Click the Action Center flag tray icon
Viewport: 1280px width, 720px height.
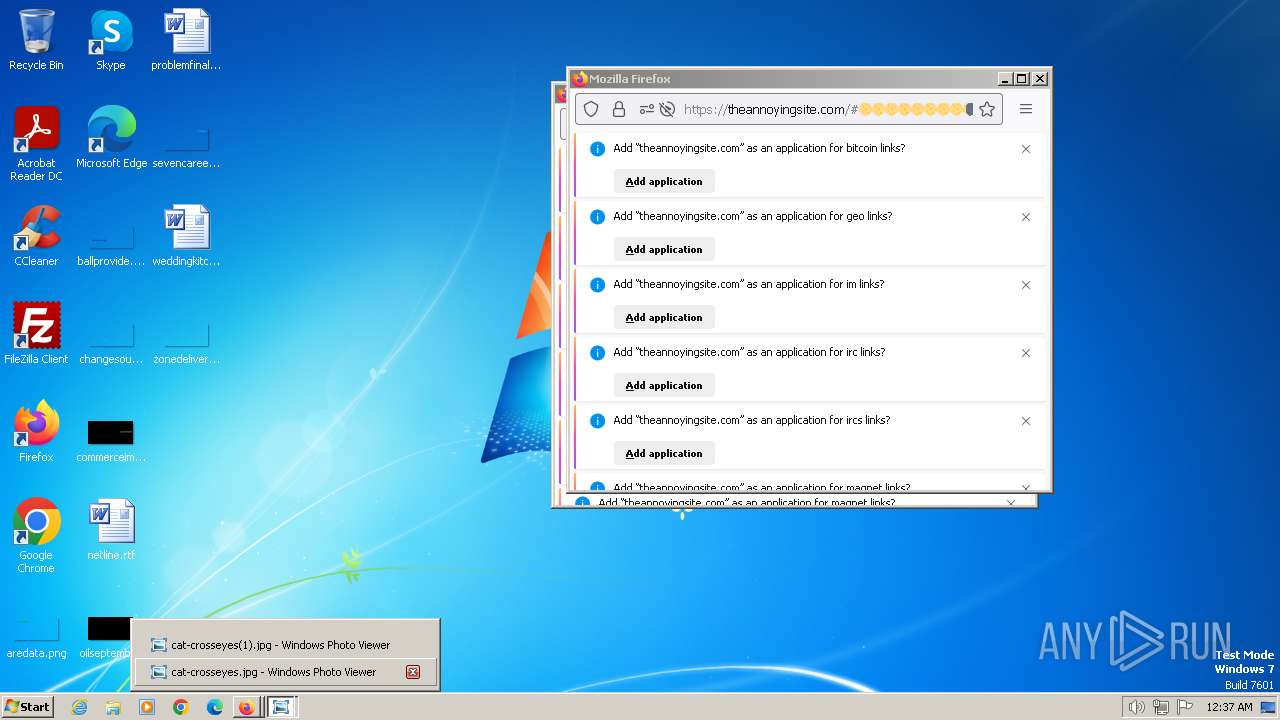1186,707
